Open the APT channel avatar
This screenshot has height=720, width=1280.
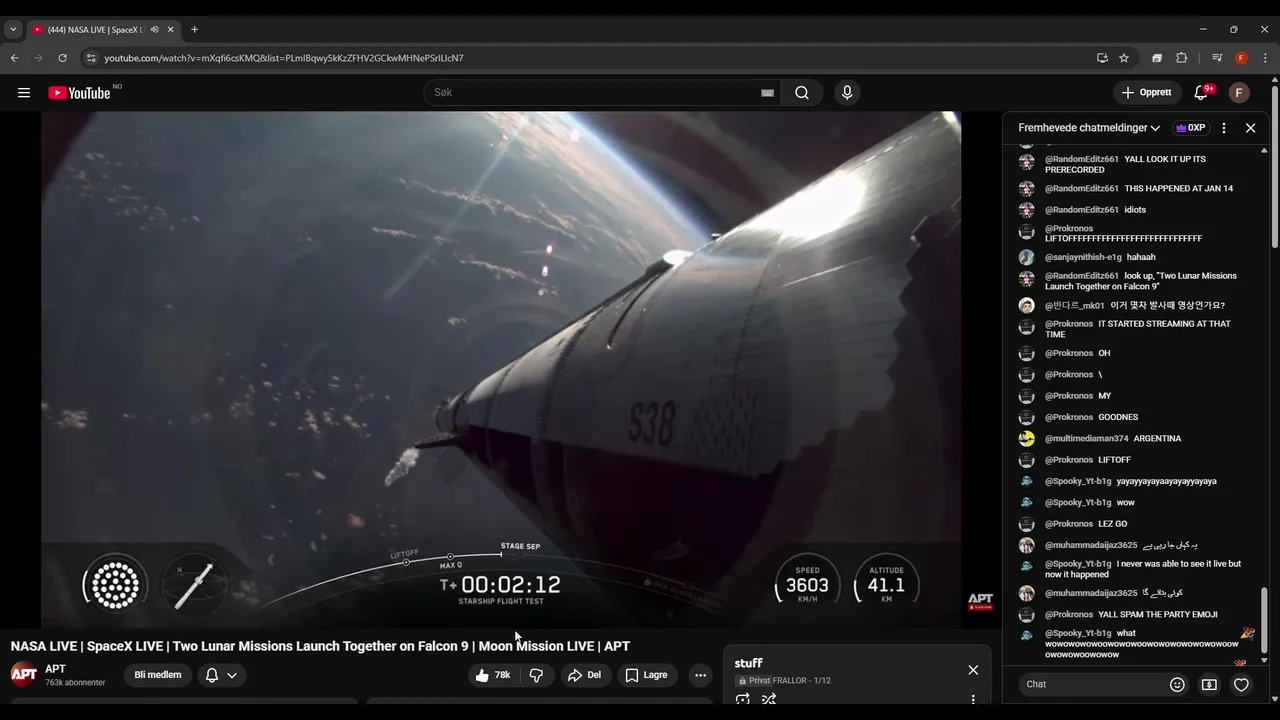(24, 674)
